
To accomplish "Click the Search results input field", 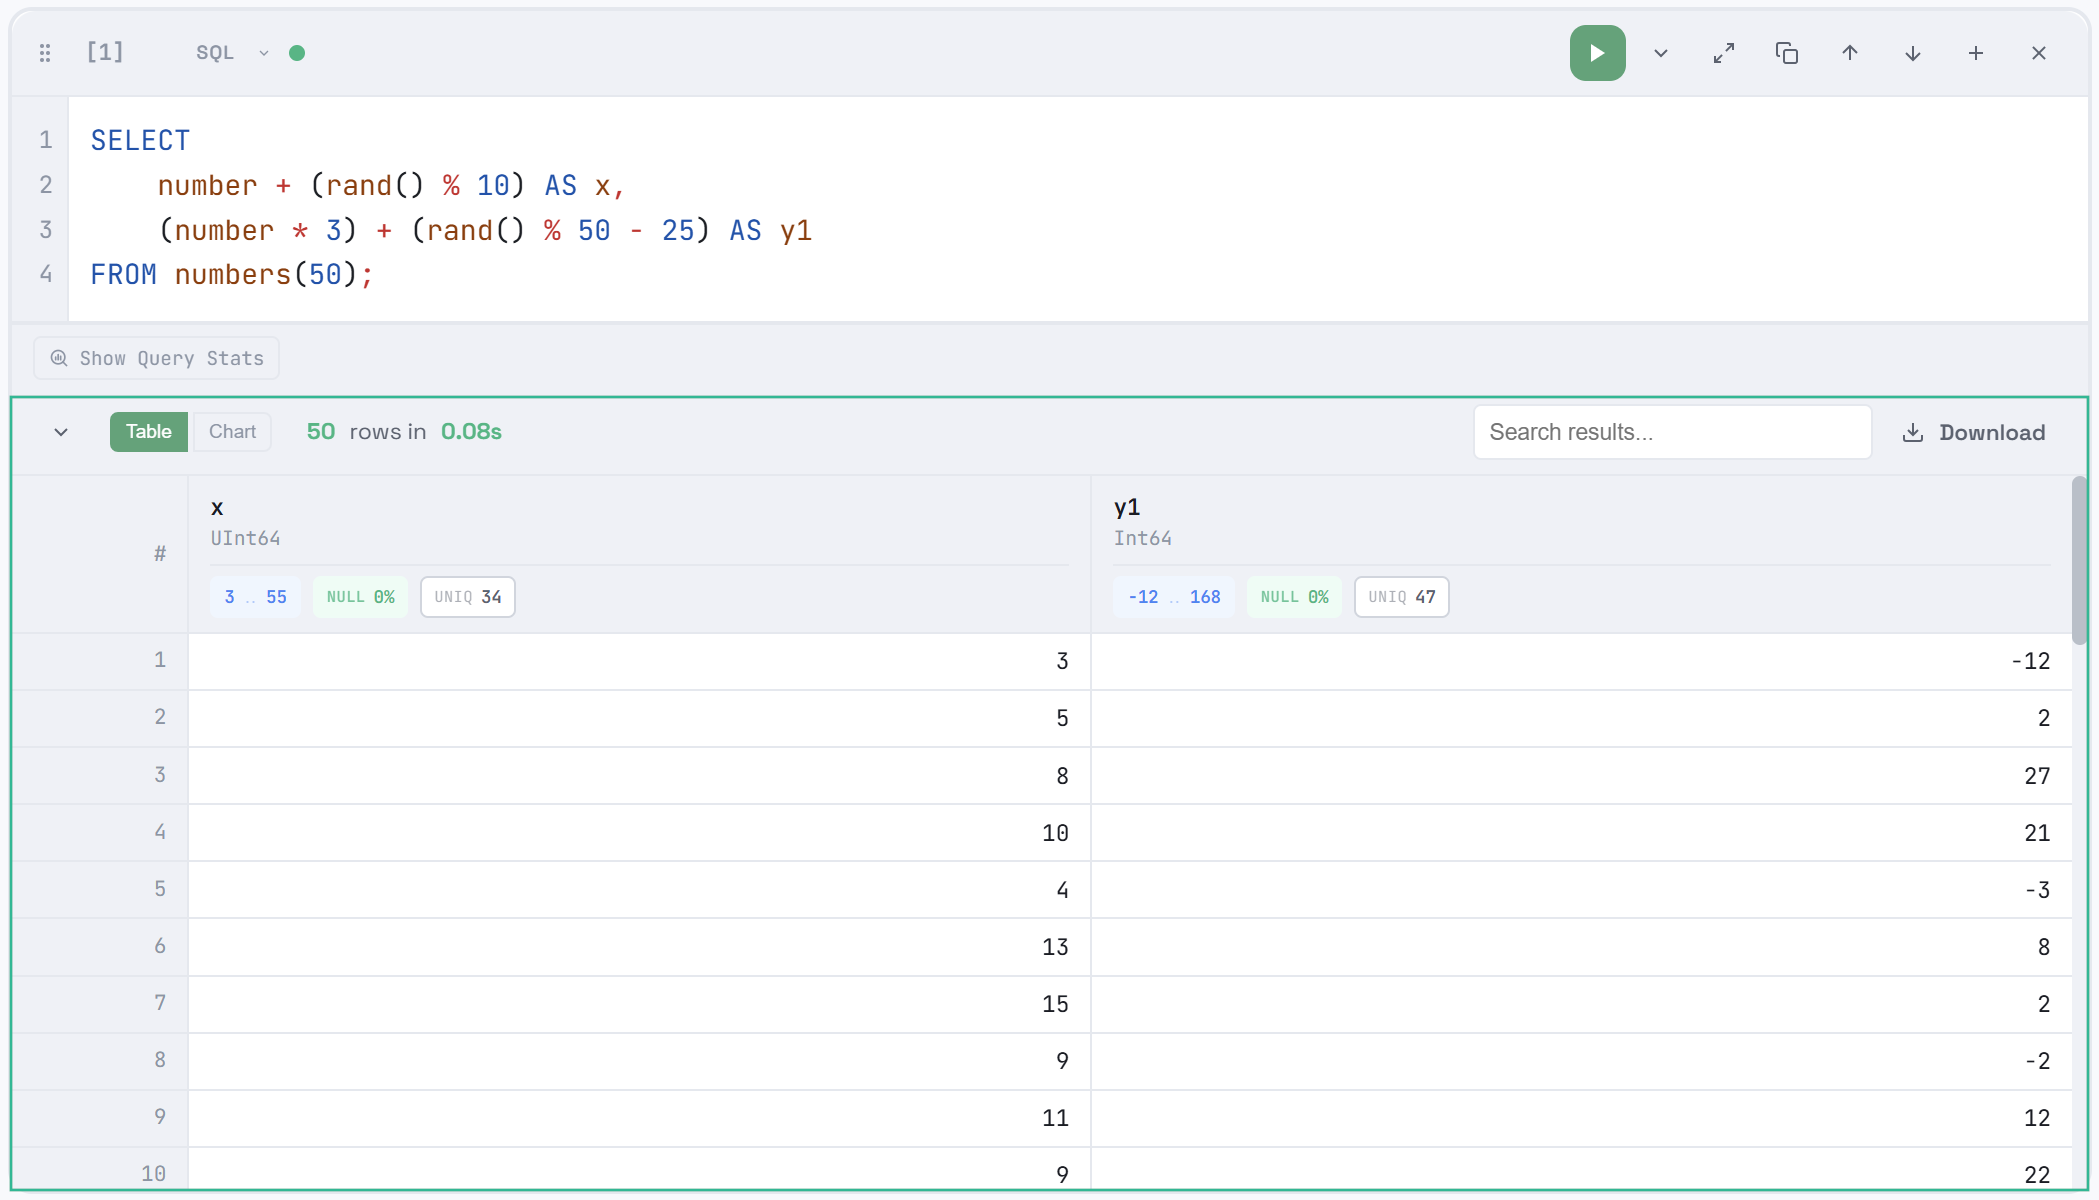I will (x=1672, y=432).
